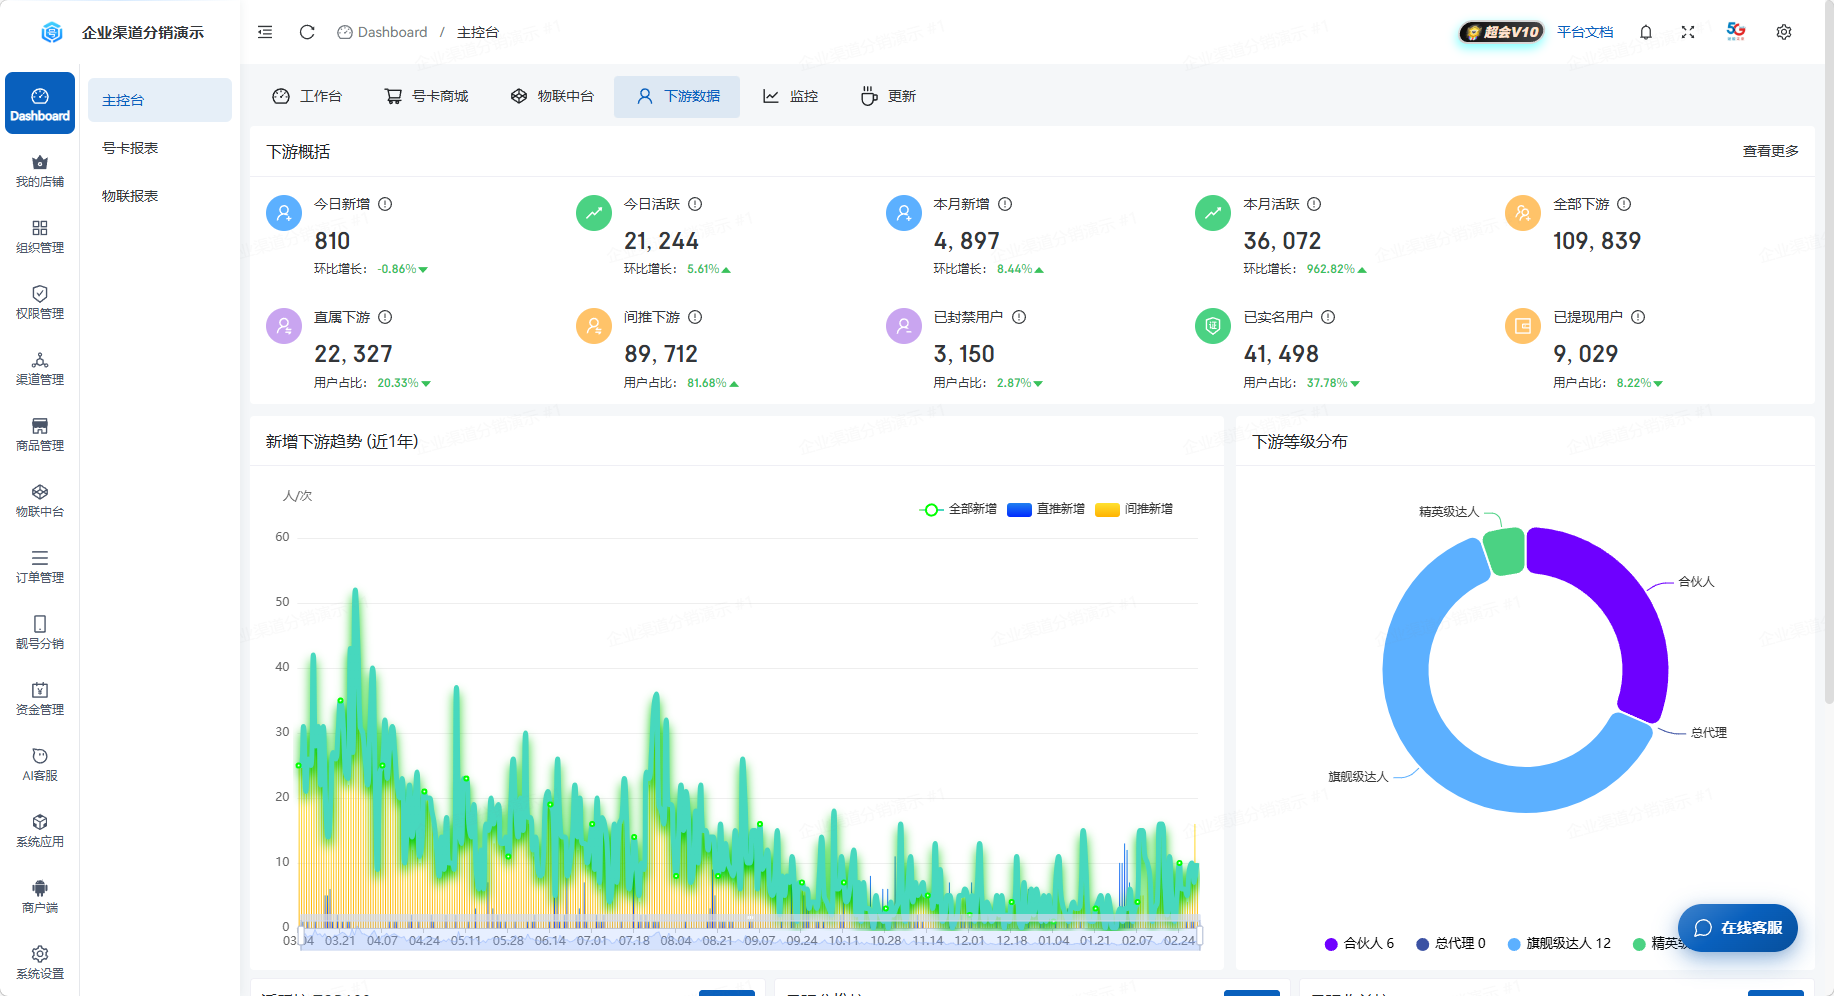Viewport: 1834px width, 996px height.
Task: Toggle 间推新增 series in chart legend
Action: 1134,509
